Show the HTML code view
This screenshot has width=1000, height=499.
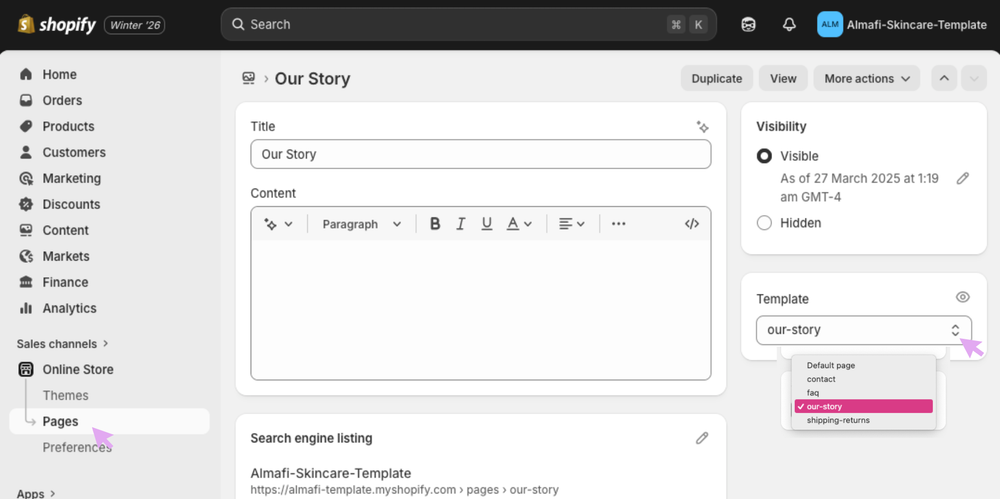[x=692, y=224]
